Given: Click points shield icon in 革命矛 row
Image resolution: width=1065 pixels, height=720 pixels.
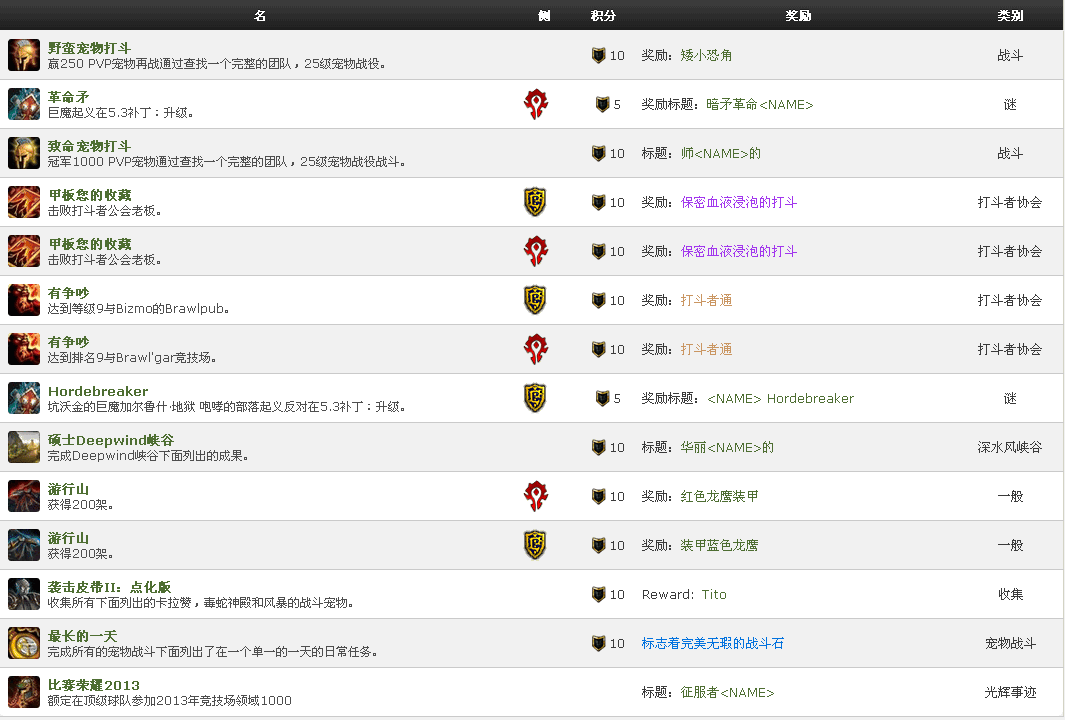Looking at the screenshot, I should [x=602, y=104].
